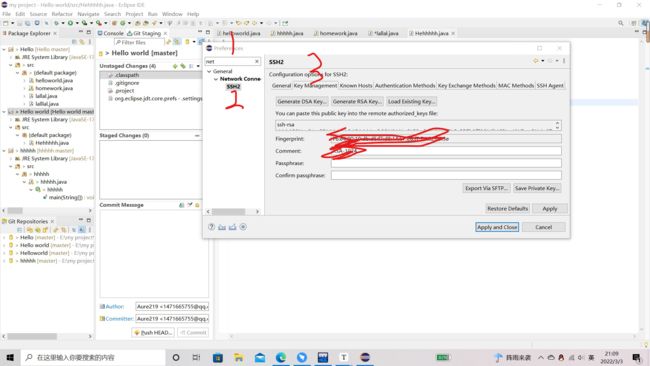Open the General tab of SSH2 options
The image size is (650, 366).
pyautogui.click(x=281, y=85)
